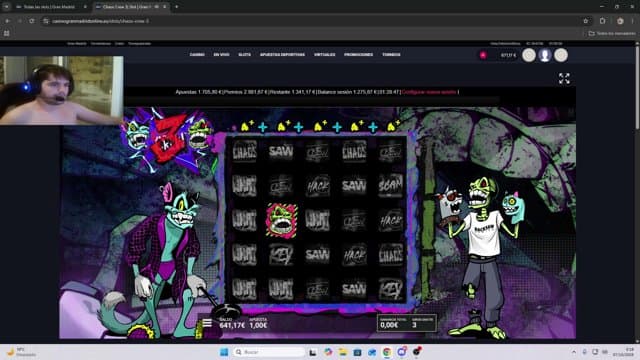Open the TORNEOS navigation item
This screenshot has height=360, width=640.
[x=391, y=55]
